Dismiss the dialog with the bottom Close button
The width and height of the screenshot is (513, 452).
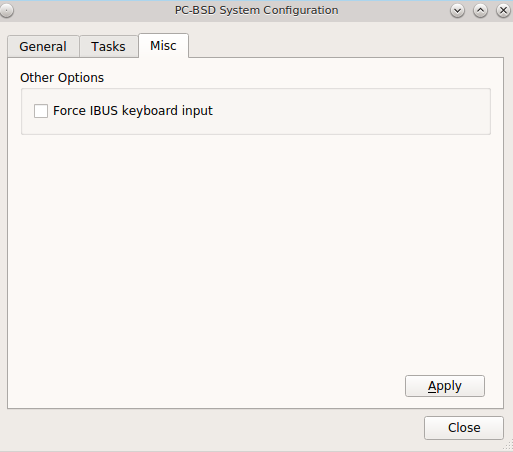[x=464, y=428]
